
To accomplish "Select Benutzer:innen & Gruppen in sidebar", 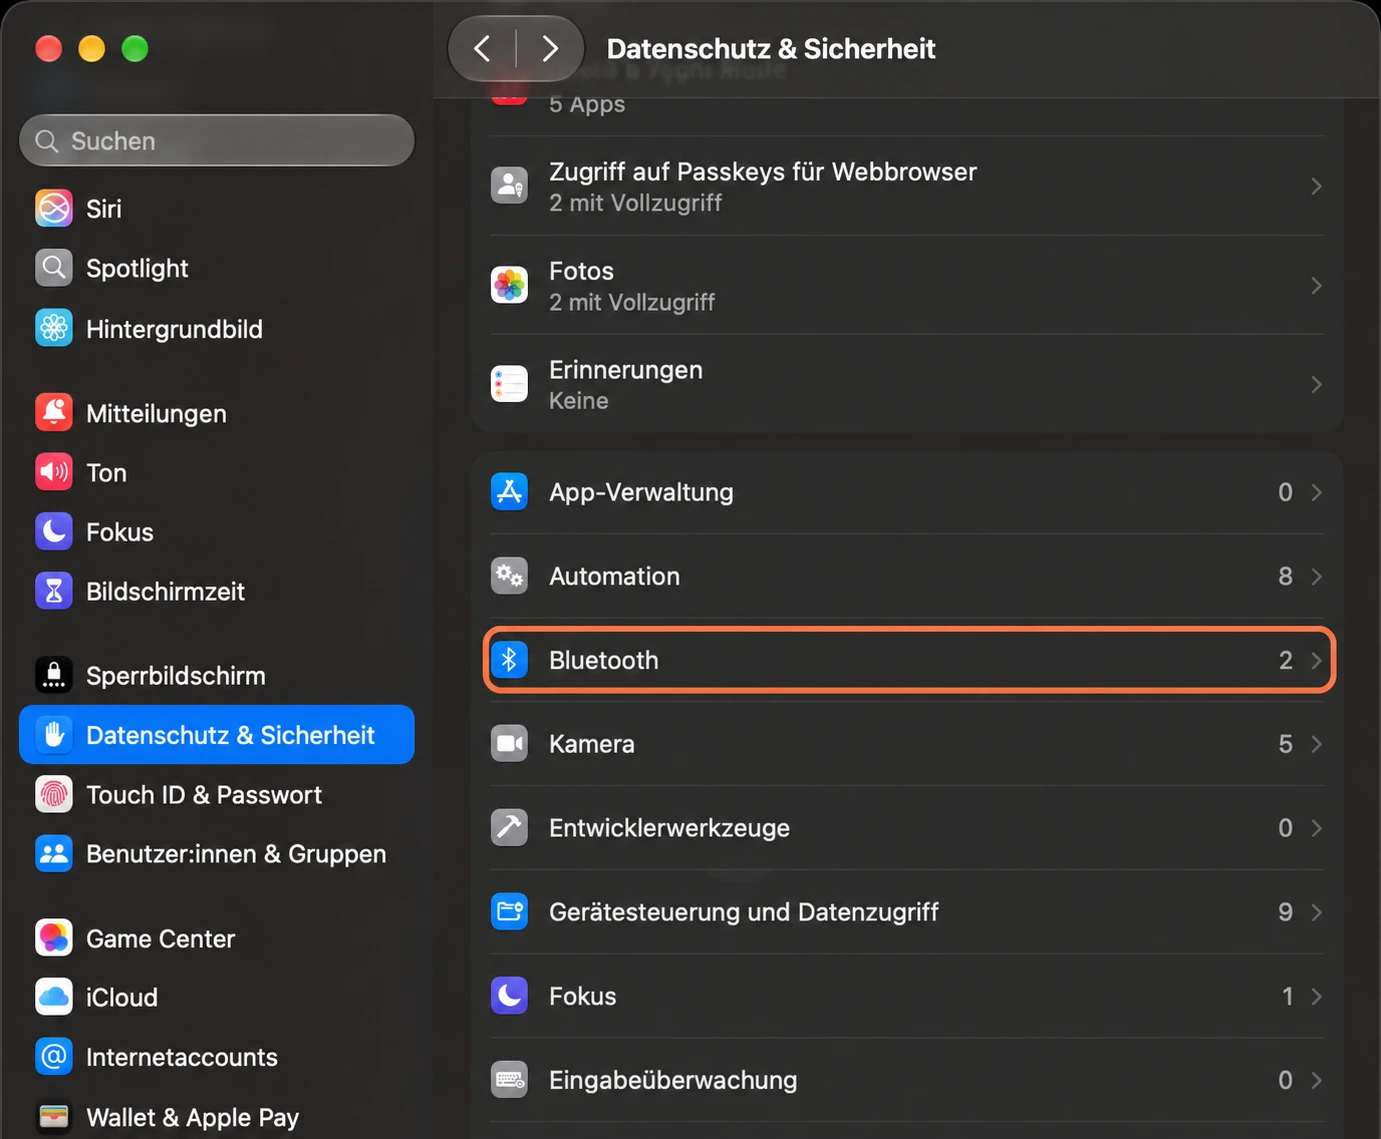I will pos(216,854).
